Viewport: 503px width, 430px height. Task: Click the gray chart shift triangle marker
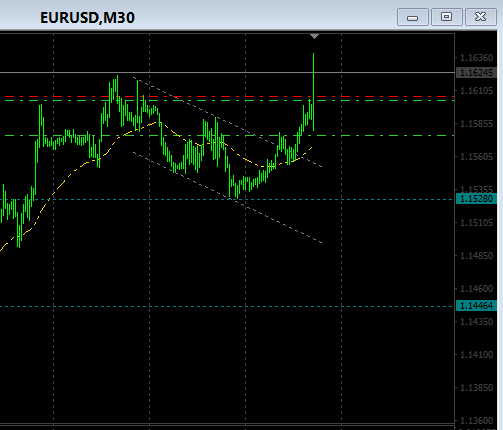point(314,36)
